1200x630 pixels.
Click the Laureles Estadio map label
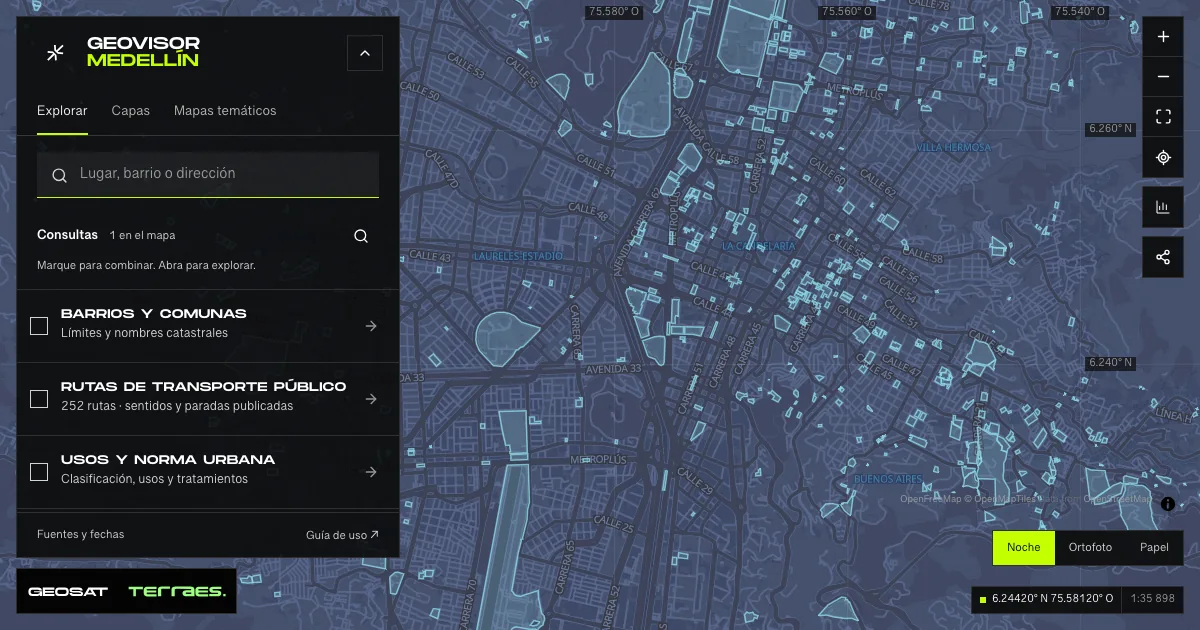click(519, 256)
